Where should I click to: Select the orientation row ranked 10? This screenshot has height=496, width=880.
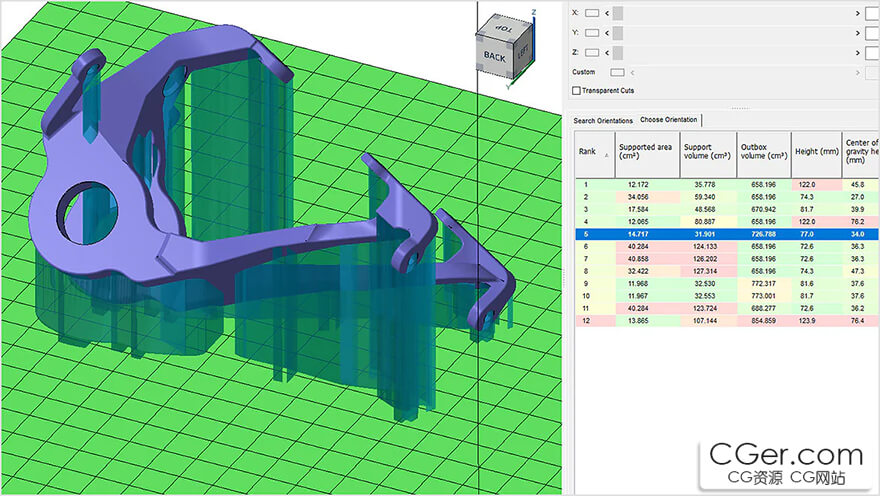tap(727, 296)
